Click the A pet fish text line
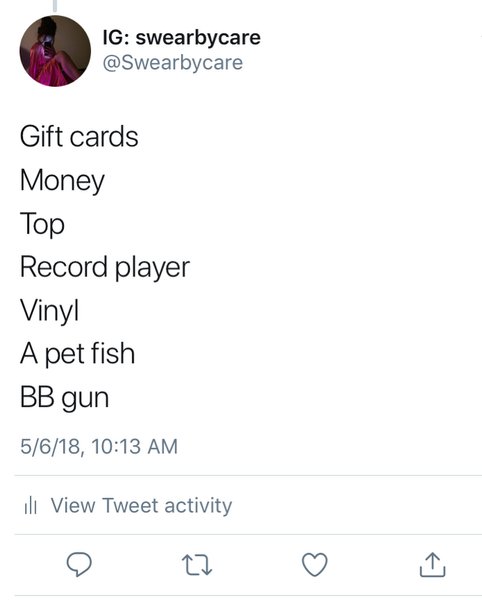This screenshot has width=482, height=600. (77, 354)
